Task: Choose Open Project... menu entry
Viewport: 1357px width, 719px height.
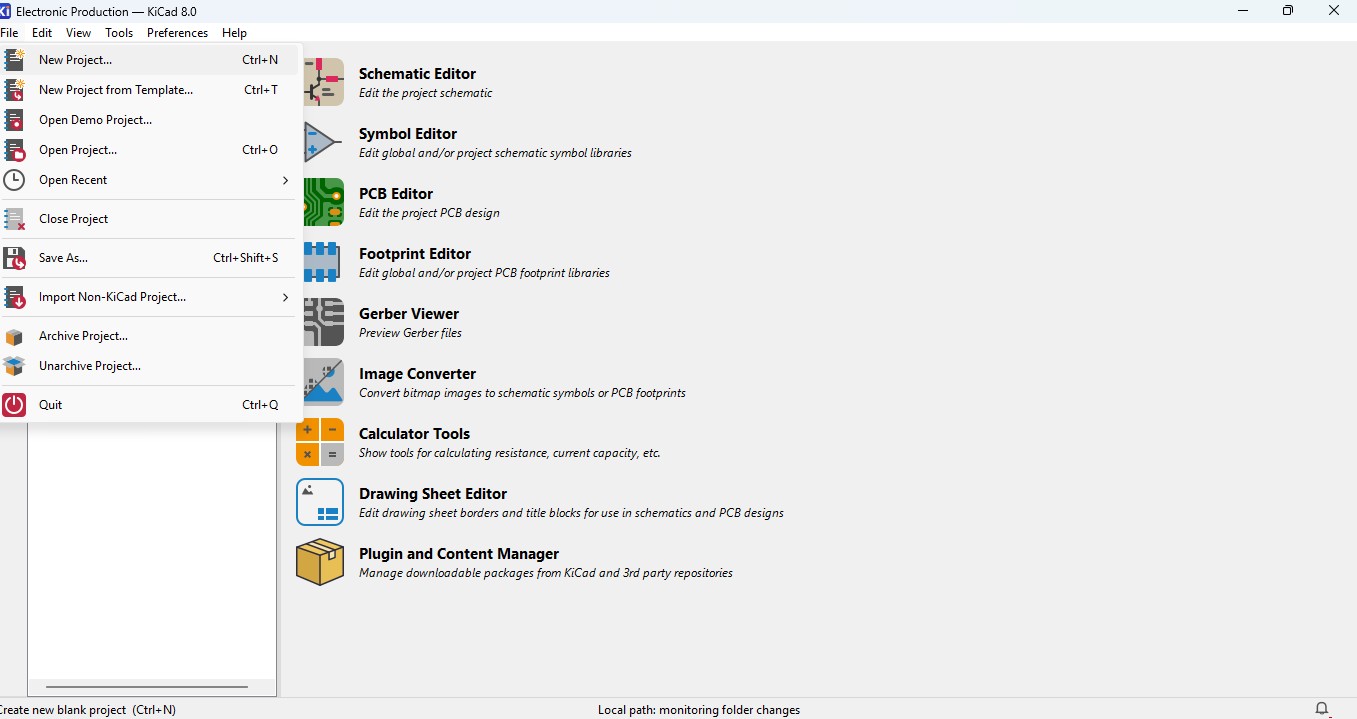Action: click(150, 150)
